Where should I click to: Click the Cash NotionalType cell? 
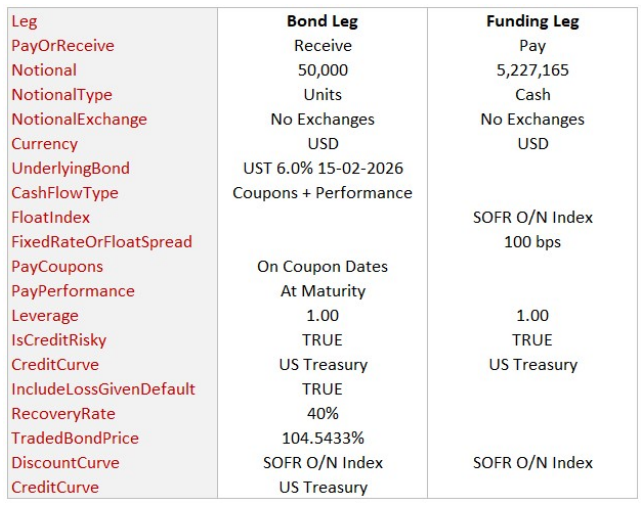[532, 95]
